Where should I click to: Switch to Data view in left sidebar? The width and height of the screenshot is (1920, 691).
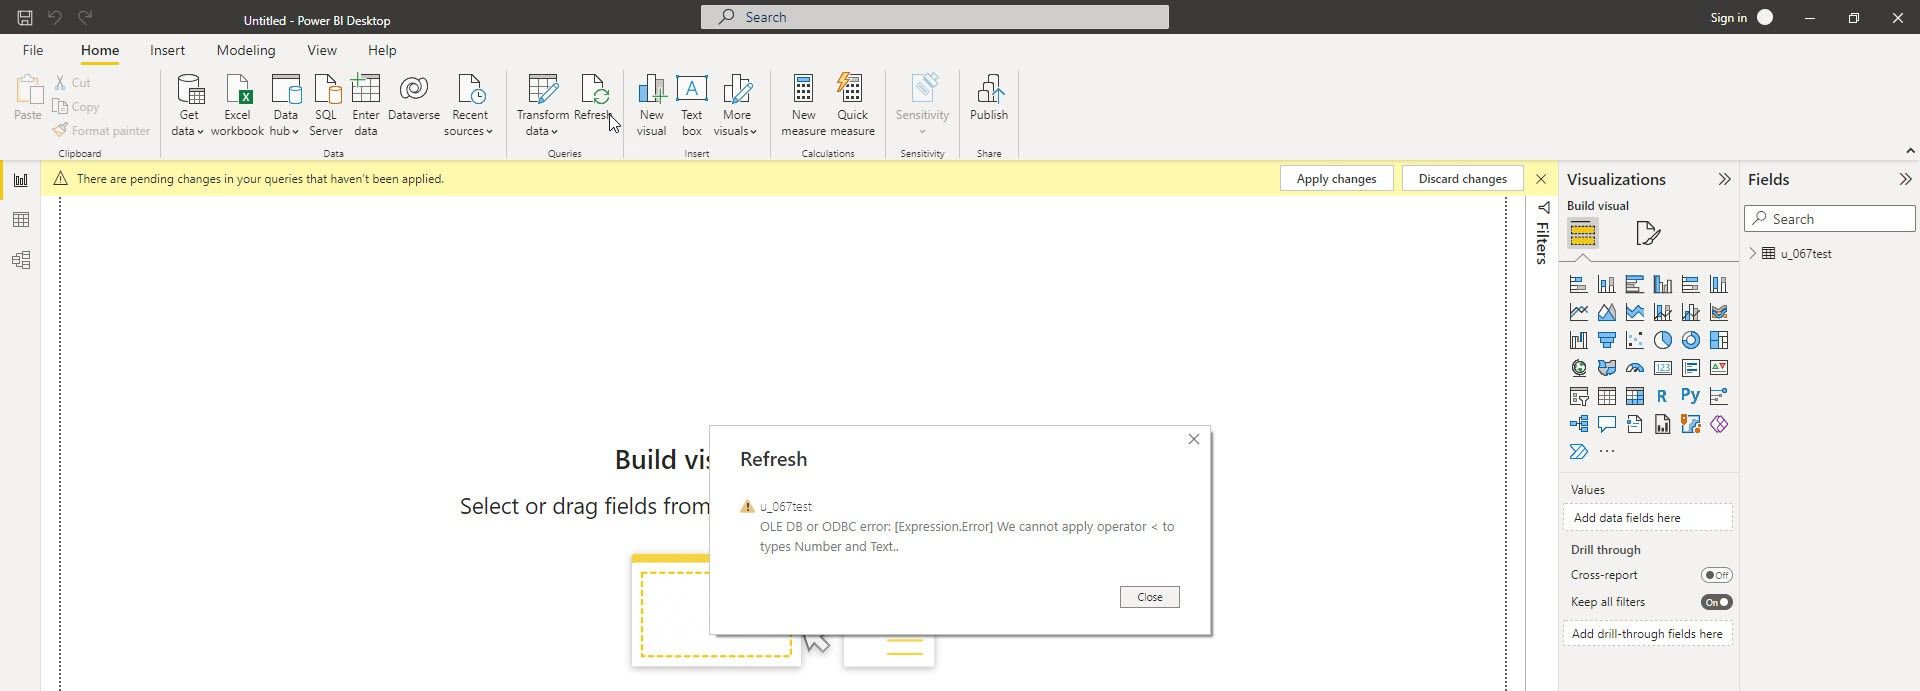[21, 220]
